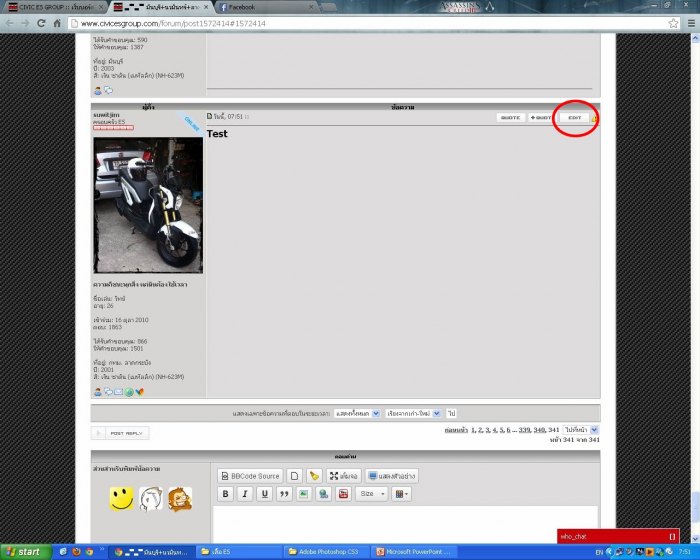Toggle BBCode Source mode in editor
The width and height of the screenshot is (700, 560).
click(x=250, y=476)
